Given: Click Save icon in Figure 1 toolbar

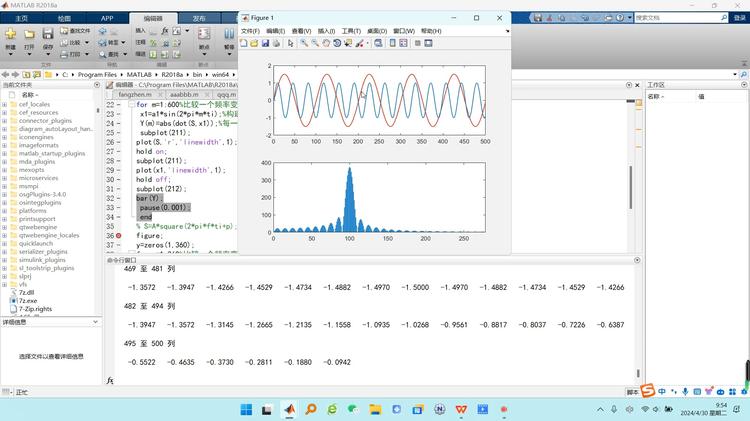Looking at the screenshot, I should 265,43.
